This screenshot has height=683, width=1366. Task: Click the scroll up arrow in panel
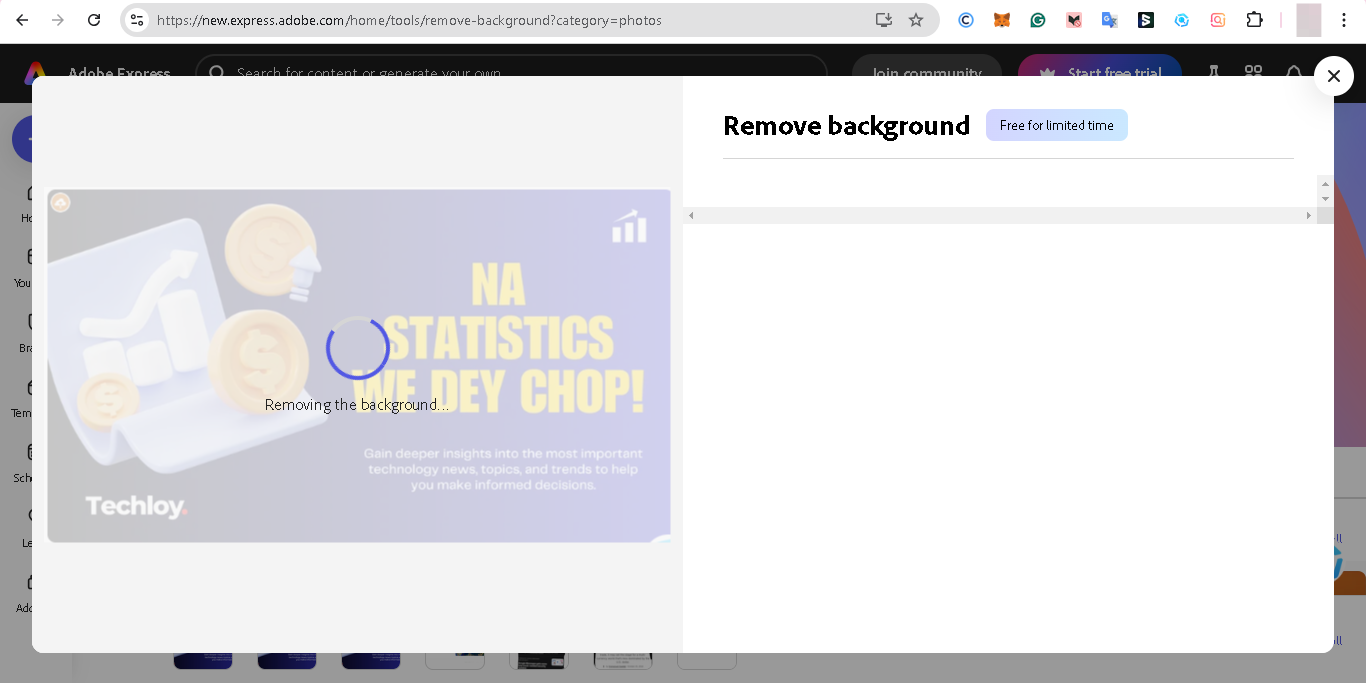click(1325, 184)
